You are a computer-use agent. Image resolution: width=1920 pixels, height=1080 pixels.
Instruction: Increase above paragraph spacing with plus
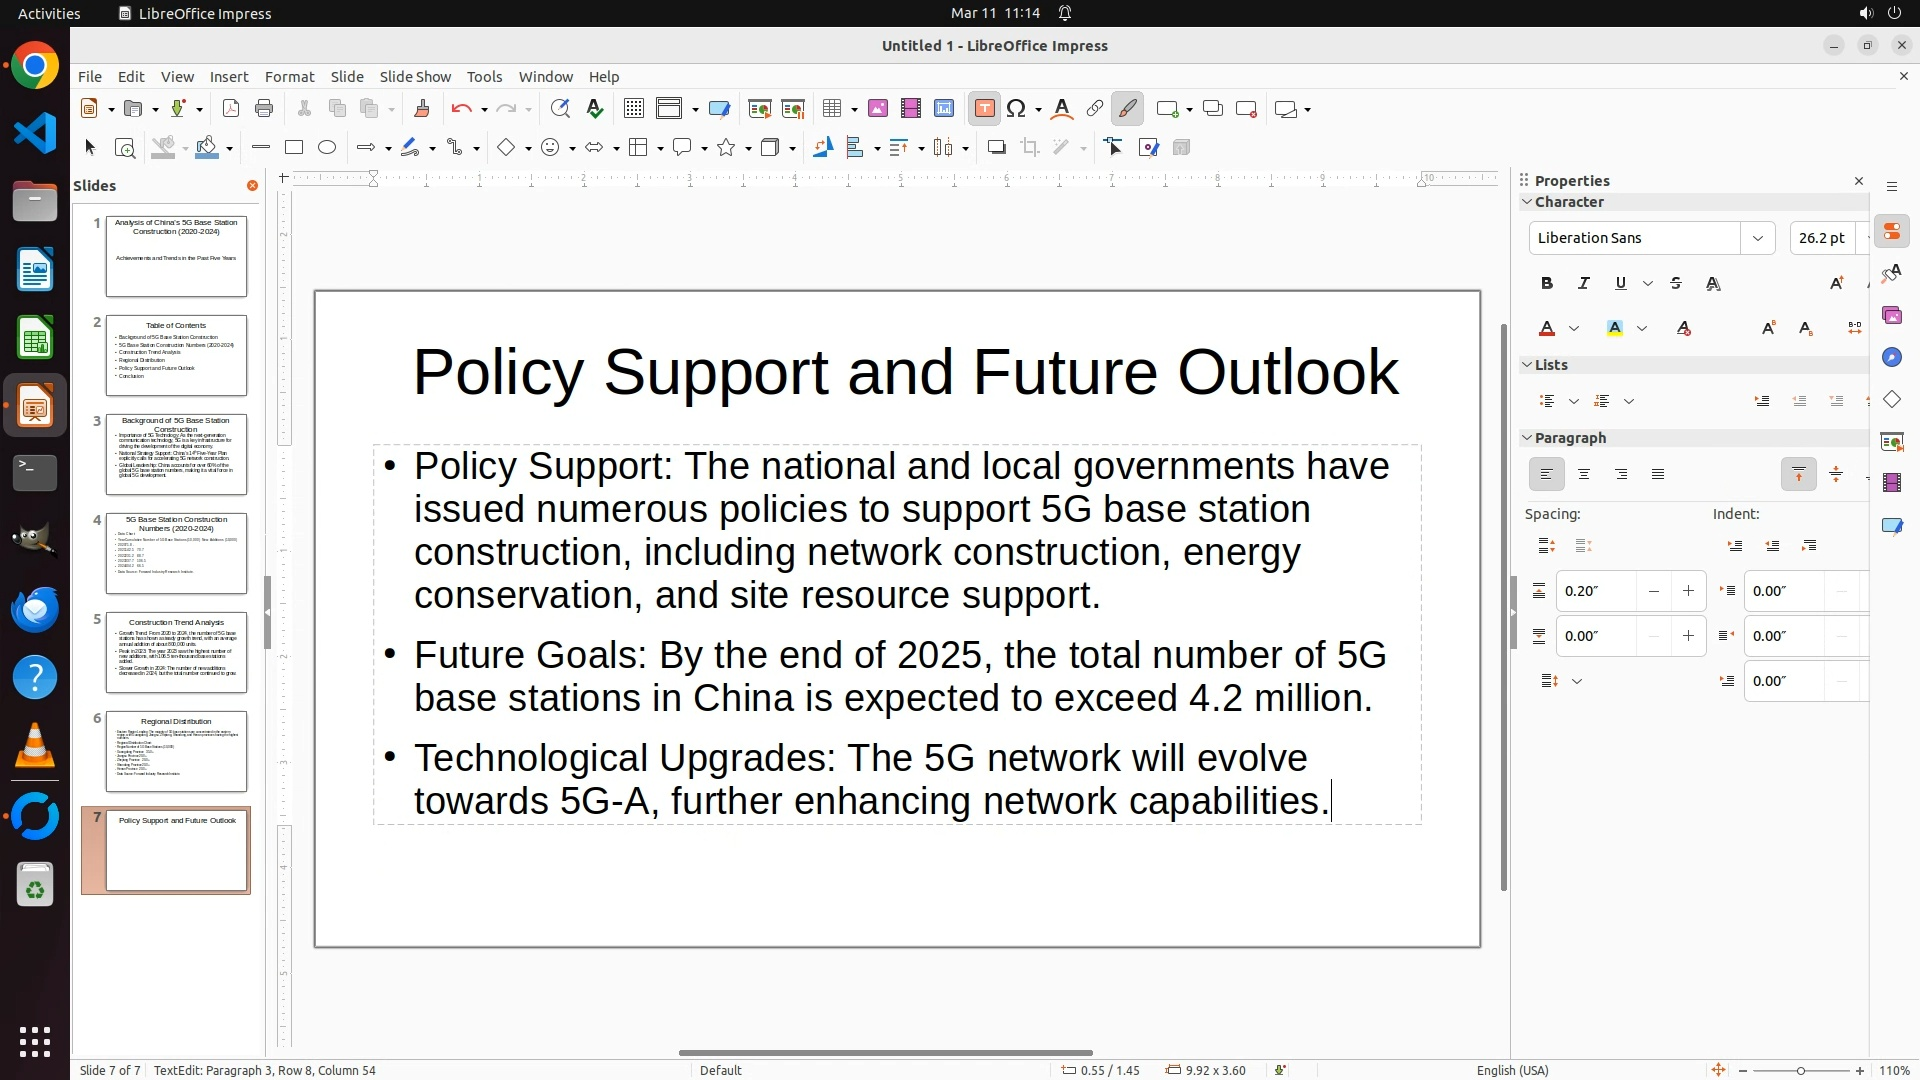click(x=1688, y=591)
